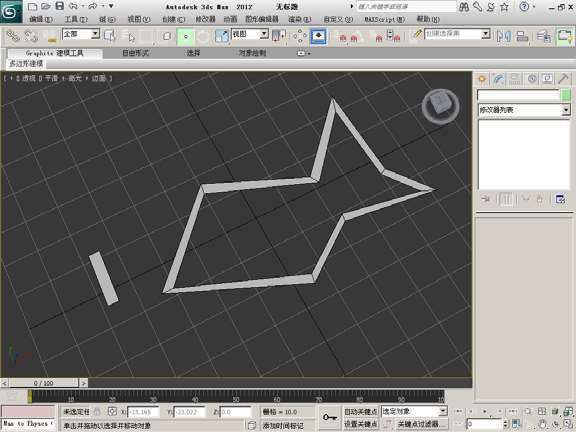Click the Unlink Selection icon

[31, 36]
